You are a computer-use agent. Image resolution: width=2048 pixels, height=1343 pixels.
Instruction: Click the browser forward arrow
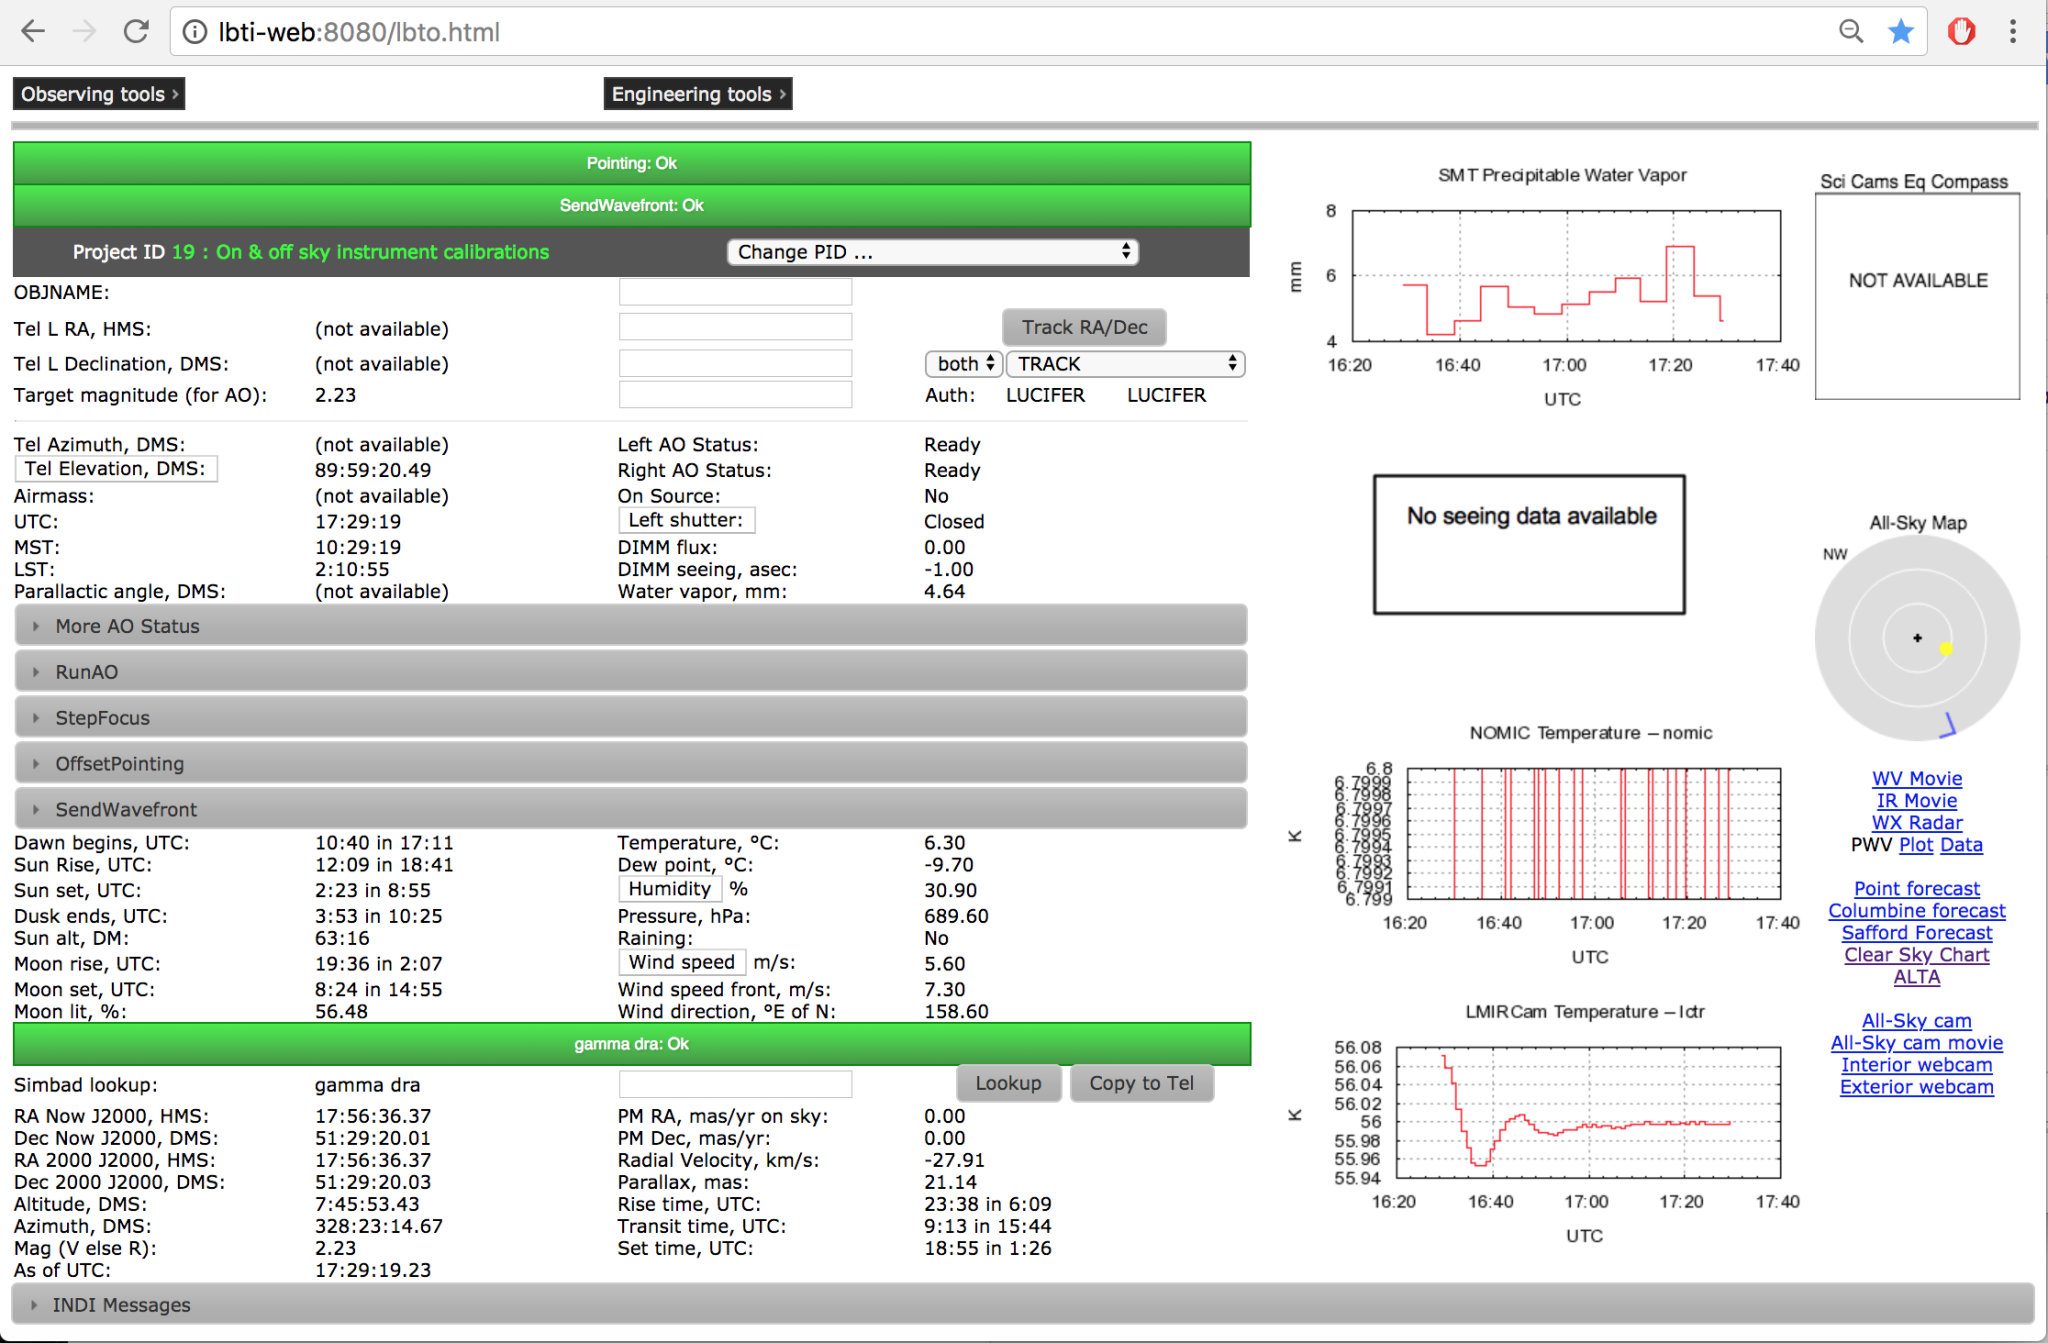point(85,32)
